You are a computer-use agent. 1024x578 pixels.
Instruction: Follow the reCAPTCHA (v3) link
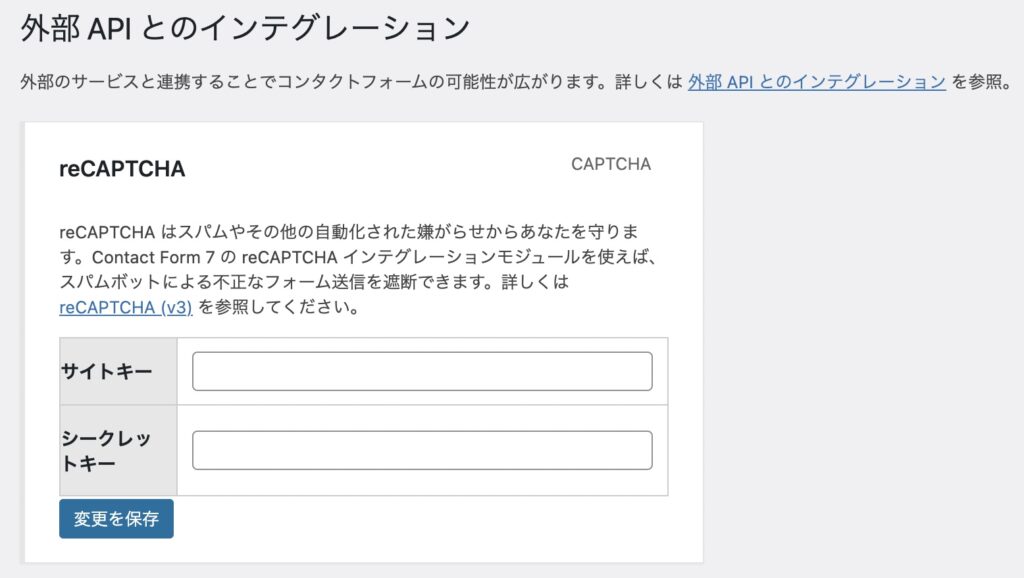126,307
